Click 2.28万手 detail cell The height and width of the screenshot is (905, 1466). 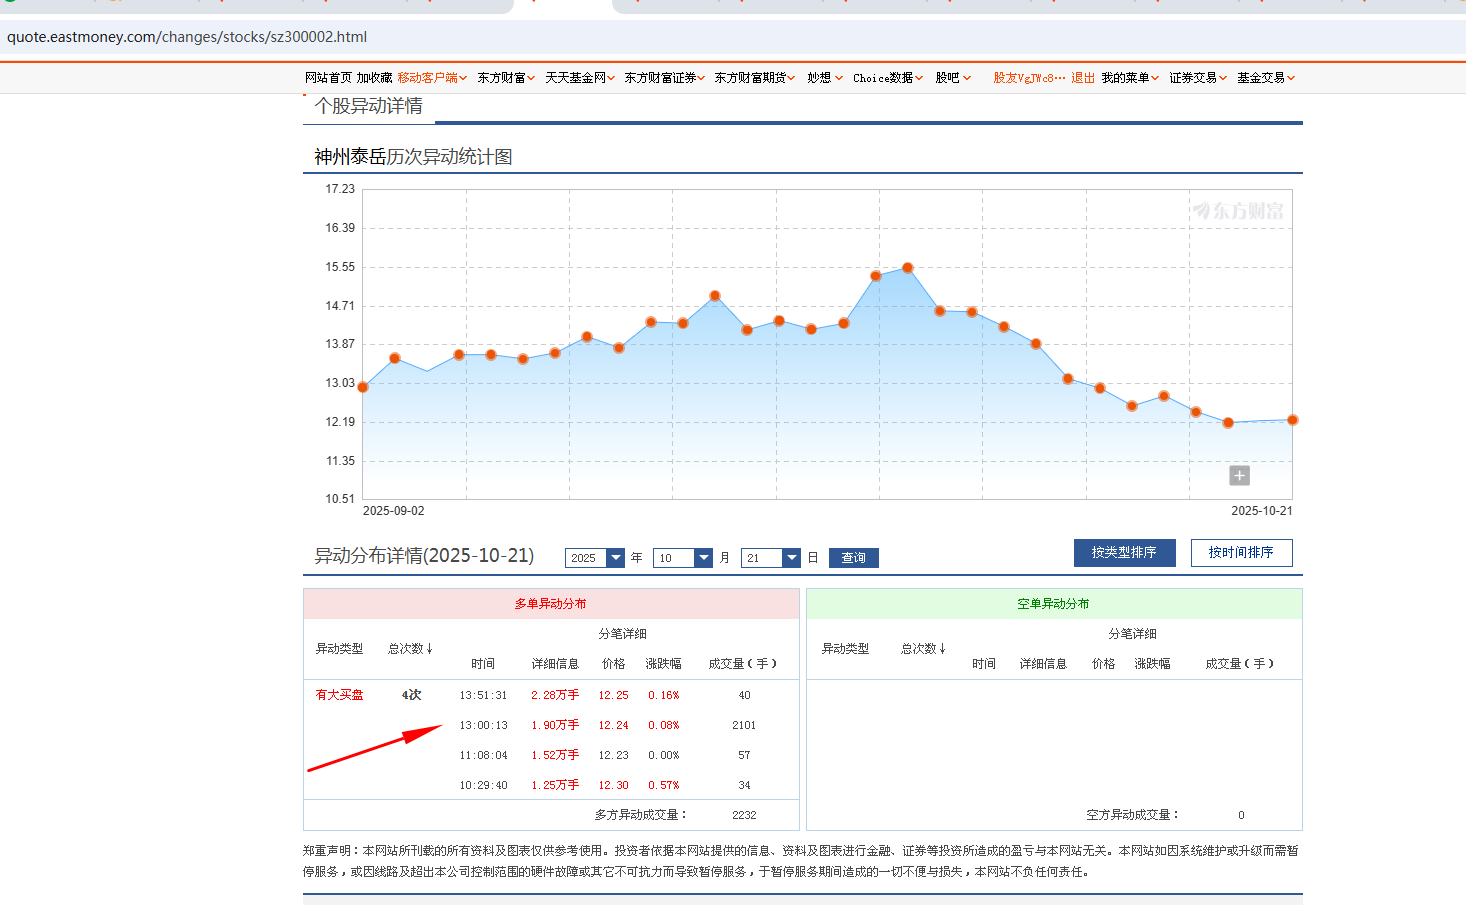(x=555, y=695)
